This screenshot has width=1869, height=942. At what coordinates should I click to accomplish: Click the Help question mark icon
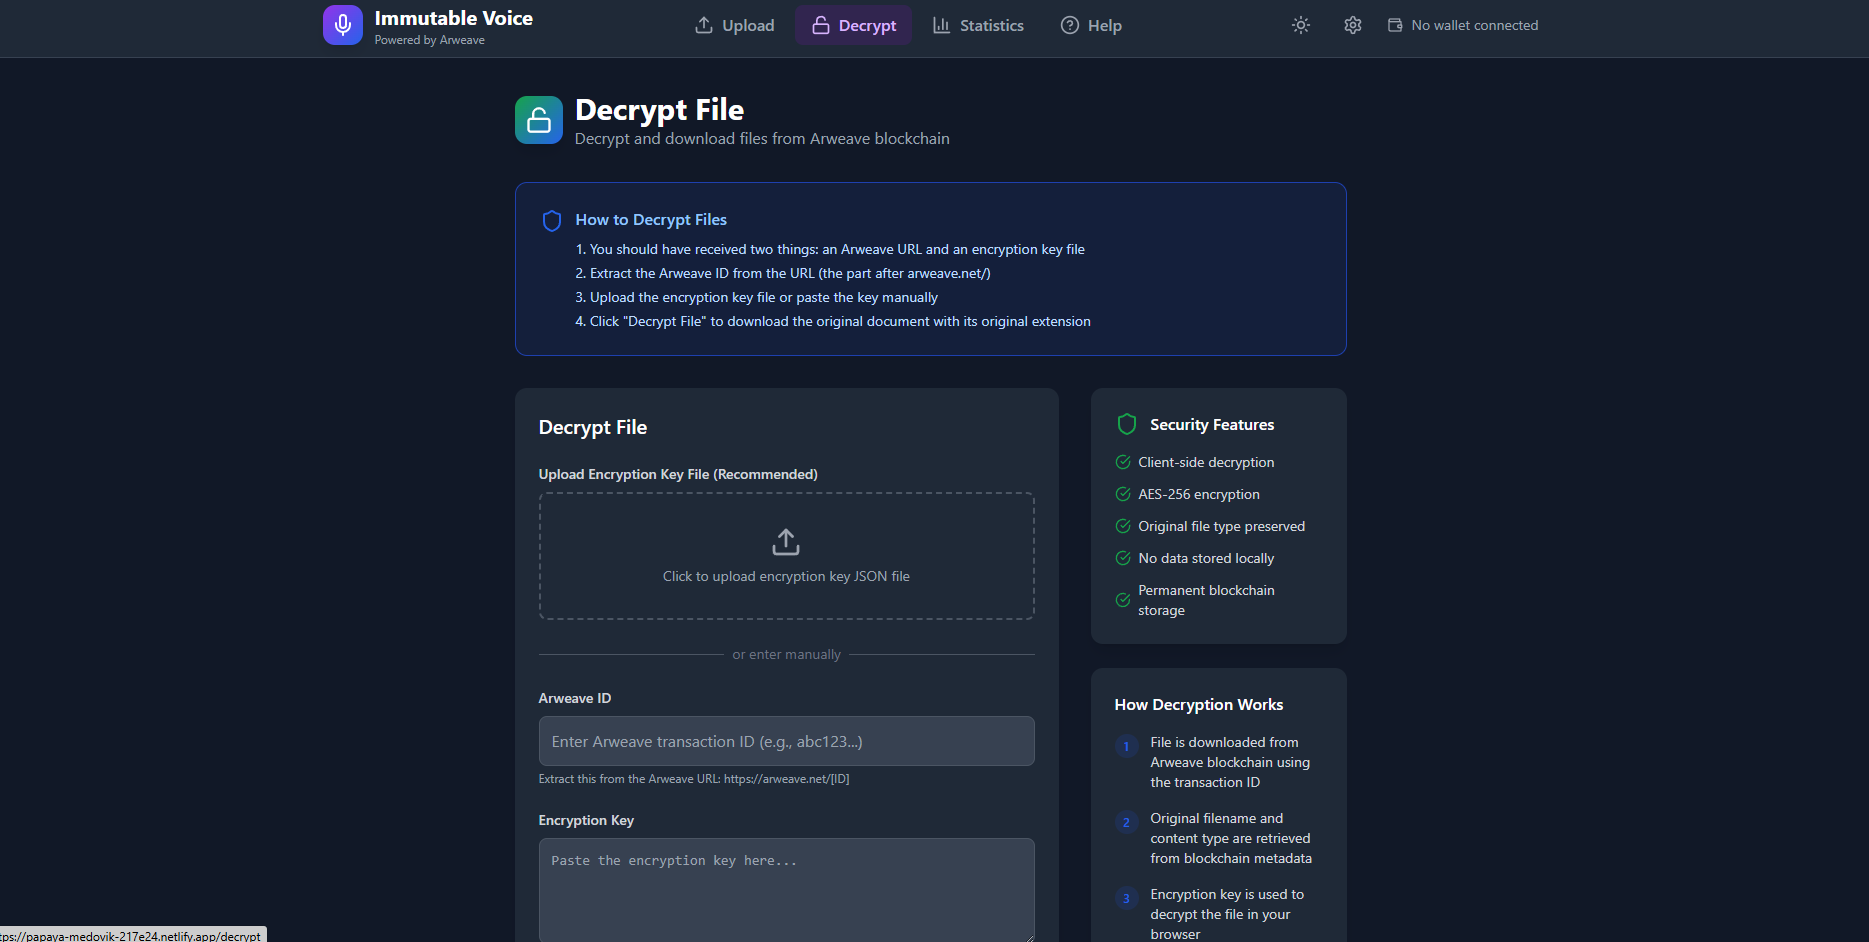click(x=1070, y=25)
